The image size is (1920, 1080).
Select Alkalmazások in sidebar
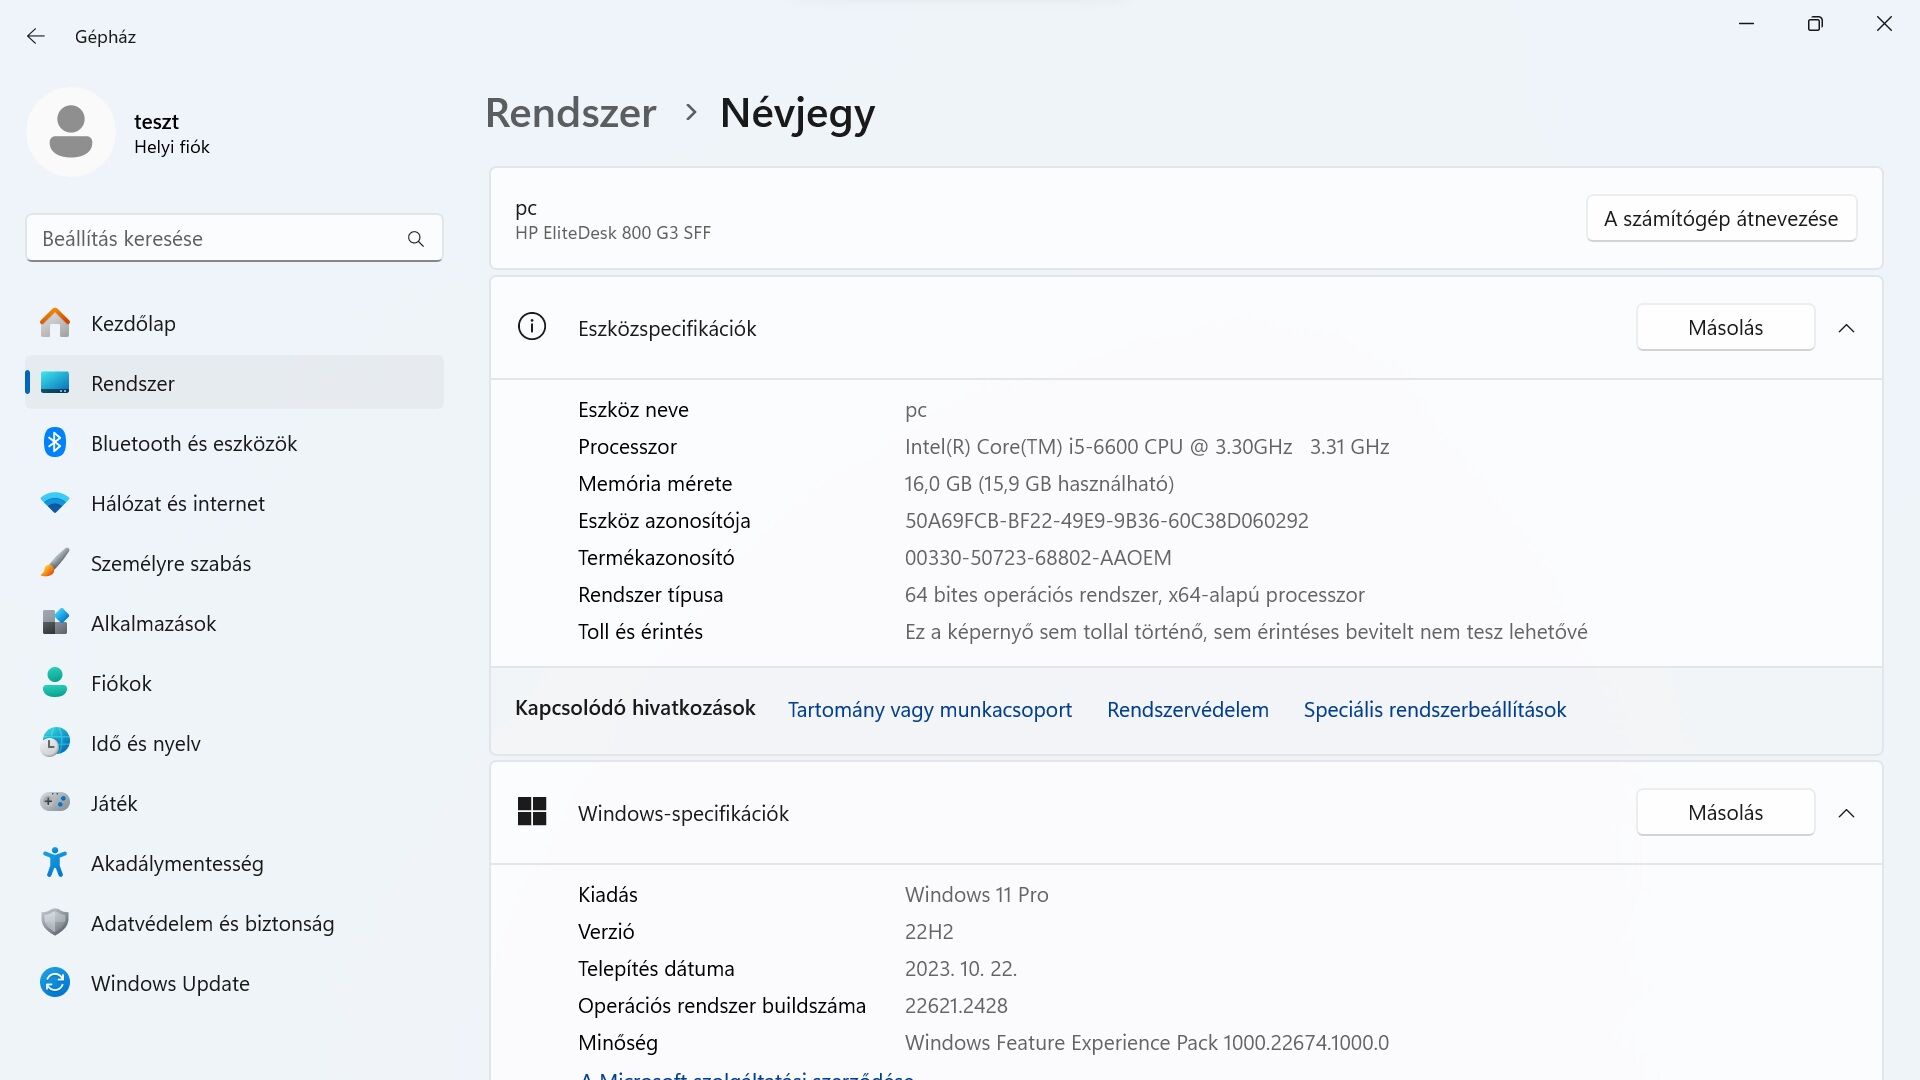coord(234,623)
